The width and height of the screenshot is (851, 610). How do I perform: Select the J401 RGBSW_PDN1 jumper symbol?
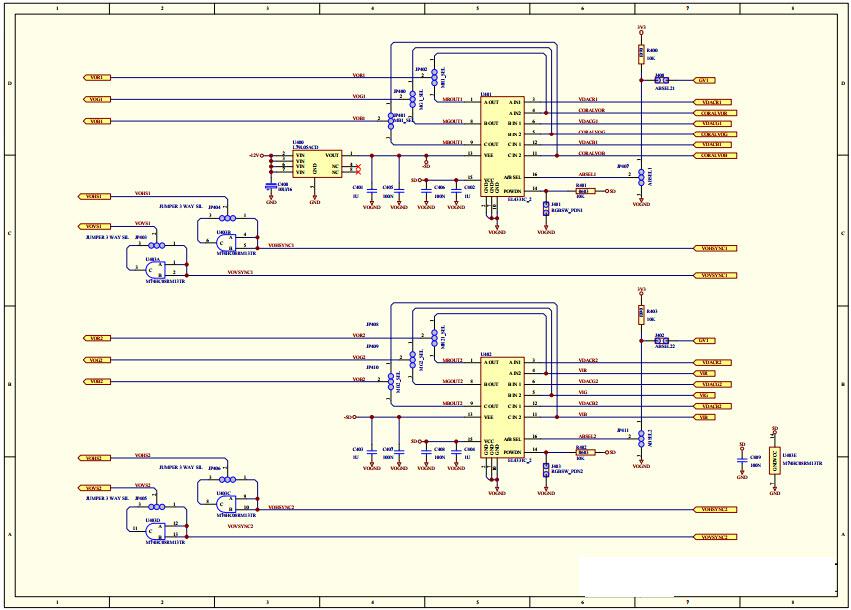point(546,208)
